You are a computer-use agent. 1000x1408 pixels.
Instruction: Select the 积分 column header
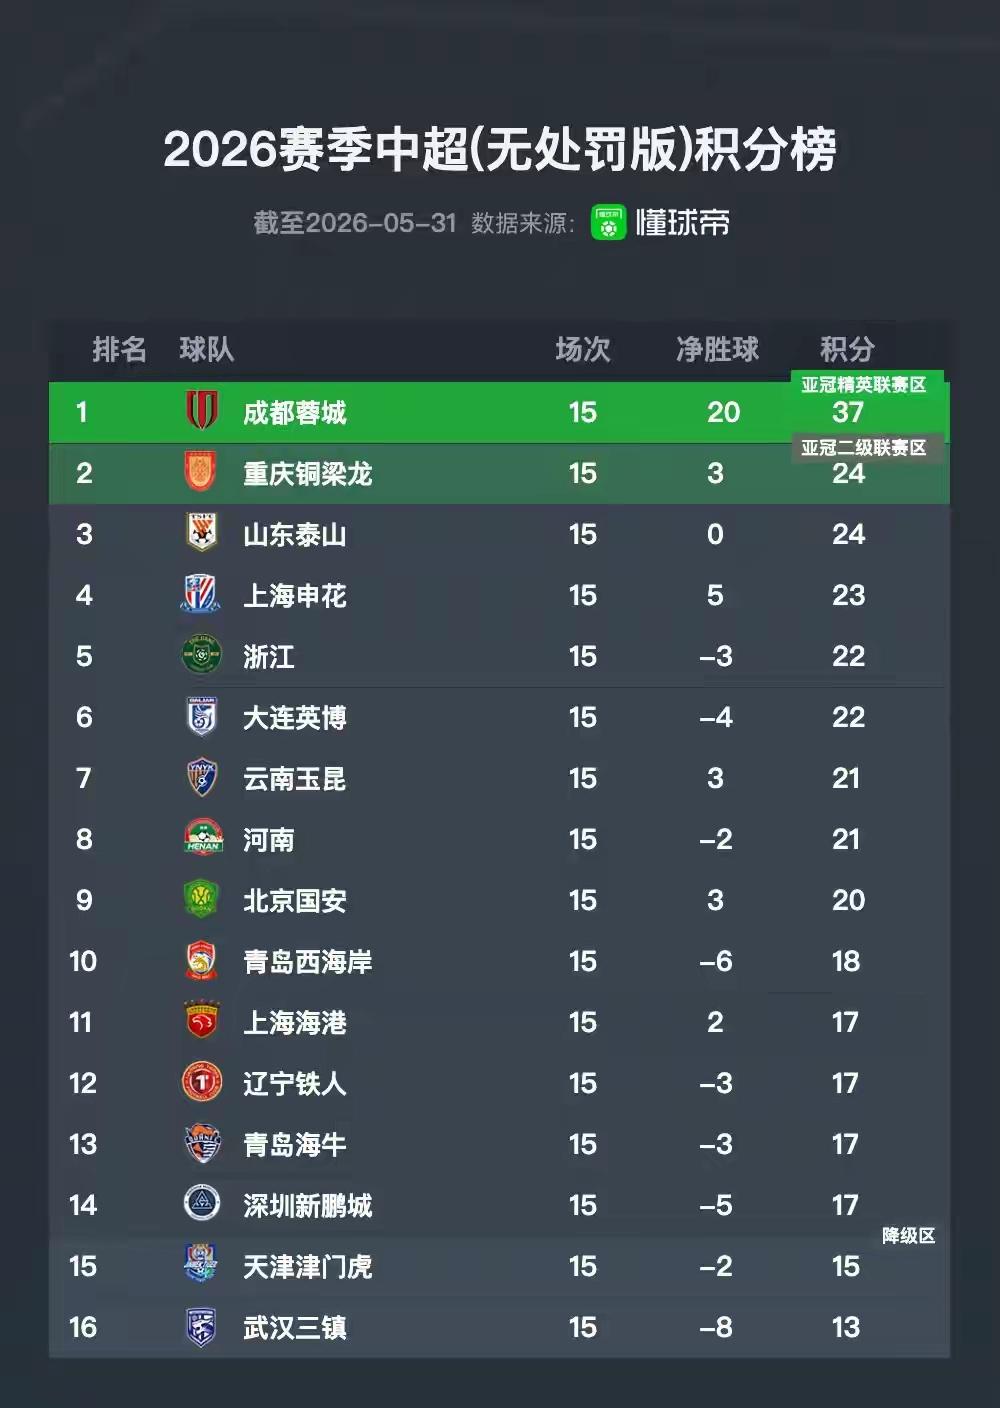(x=847, y=349)
